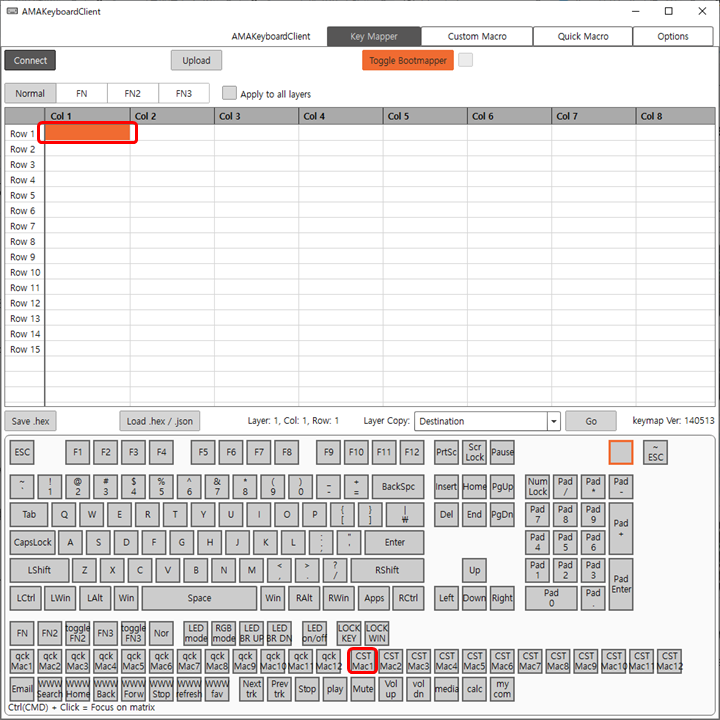This screenshot has width=720, height=720.
Task: Open the Layer Copy Destination dropdown
Action: pyautogui.click(x=487, y=421)
